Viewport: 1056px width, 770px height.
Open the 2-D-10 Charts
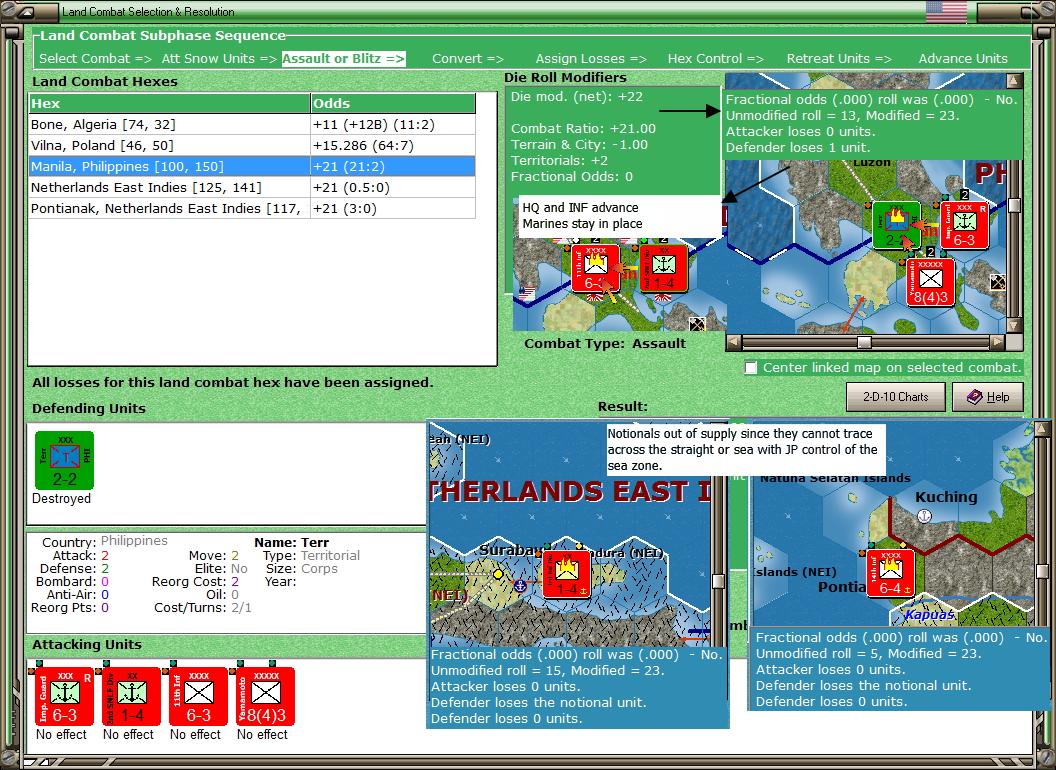point(895,397)
